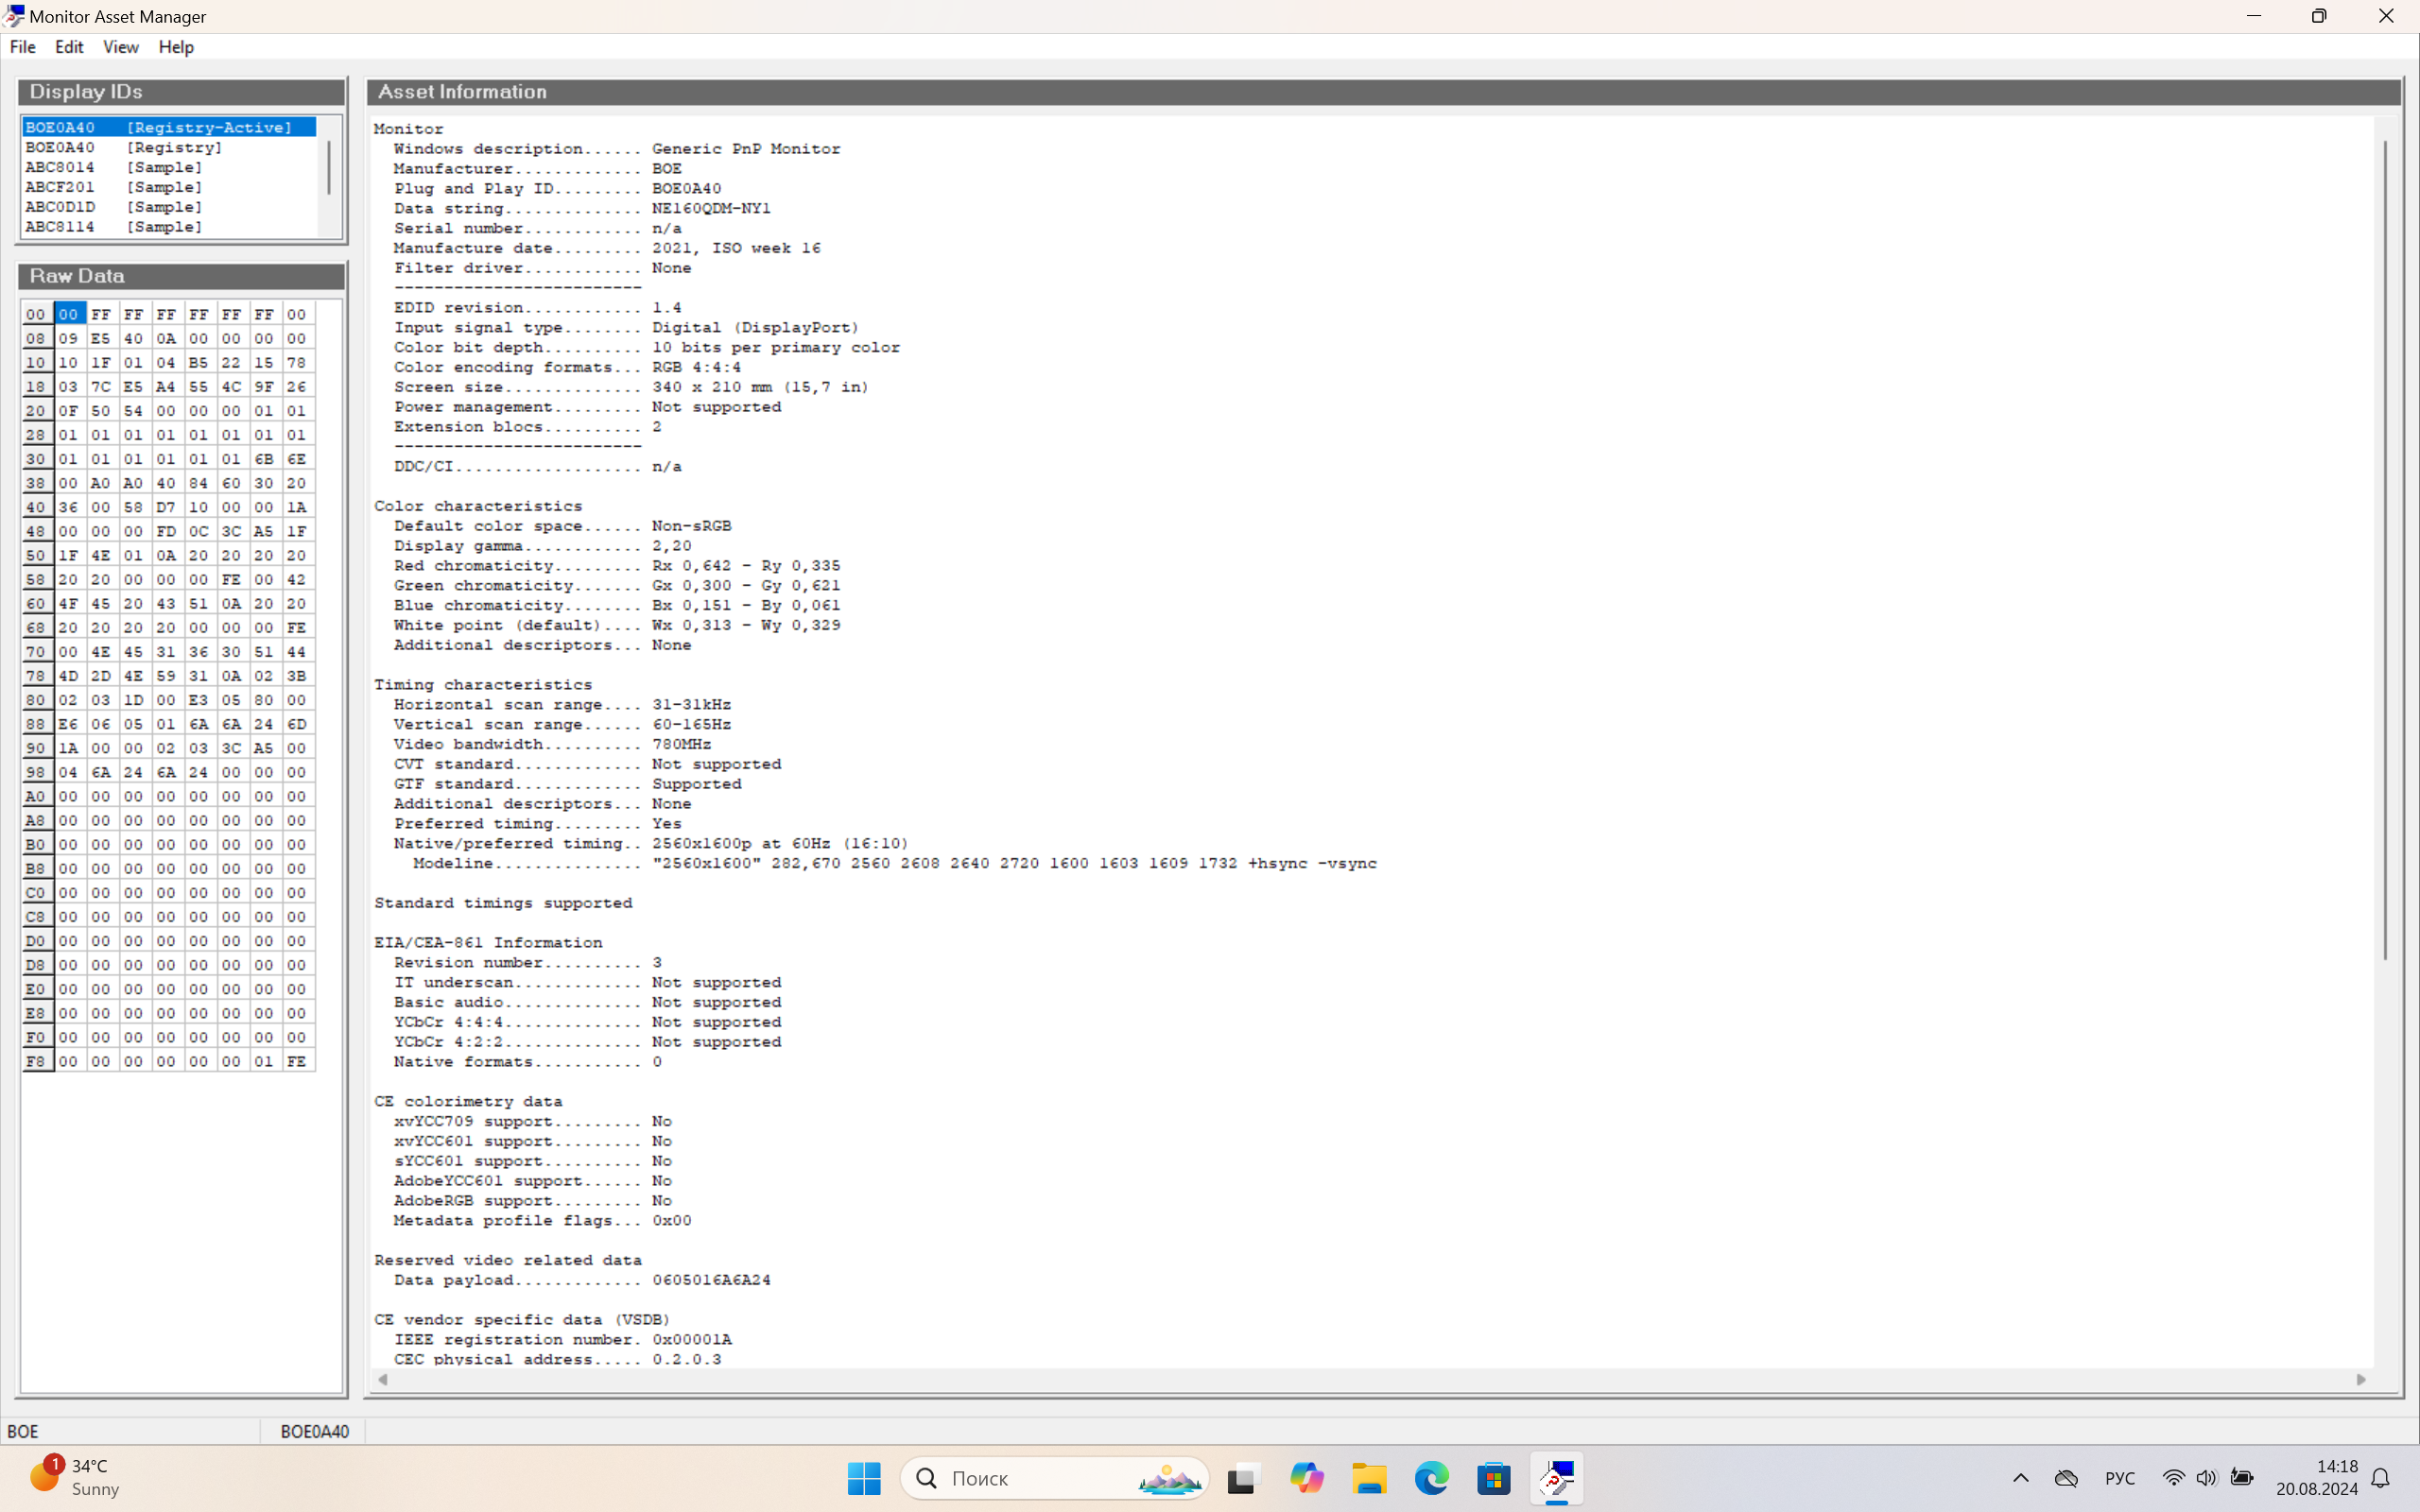Select ABCF201 [Sample] display ID
Screen dimensions: 2420x1512
pos(114,187)
